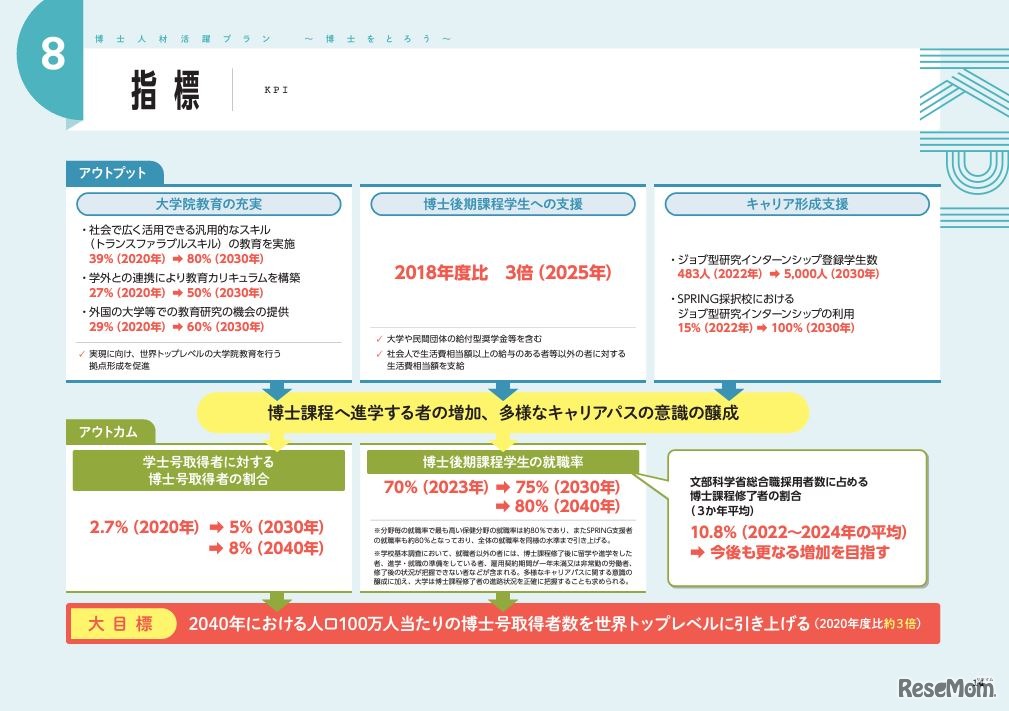Image resolution: width=1009 pixels, height=711 pixels.
Task: Click the 27% (2020年) → 50% (2030年) figure
Action: (x=176, y=293)
